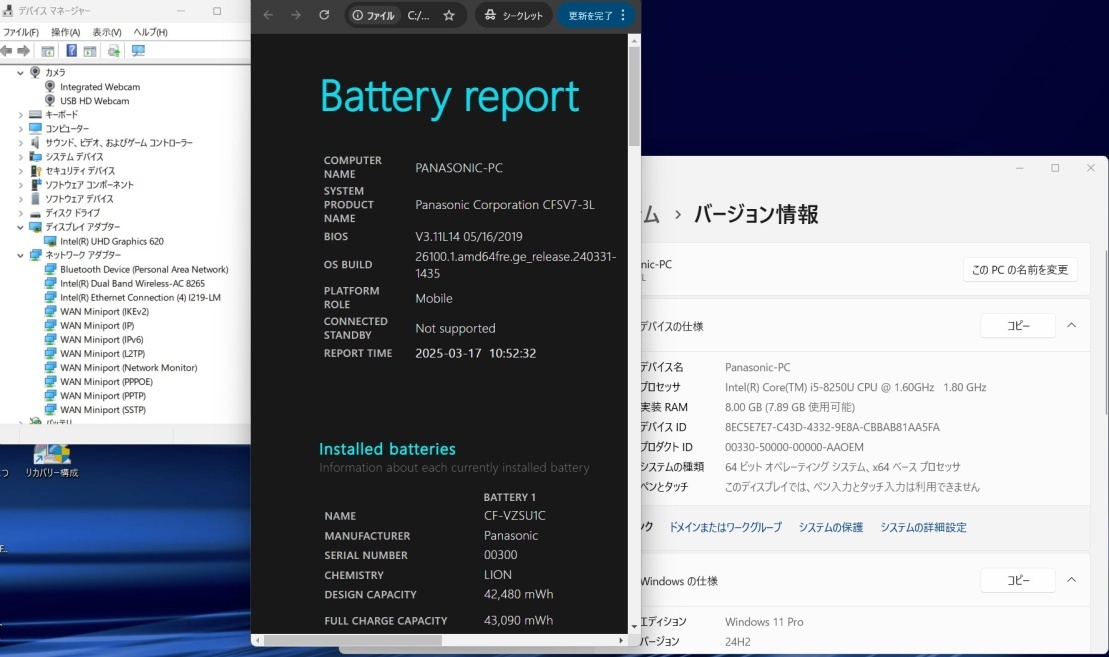Reload the battery report page
This screenshot has height=657, width=1109.
(x=324, y=15)
